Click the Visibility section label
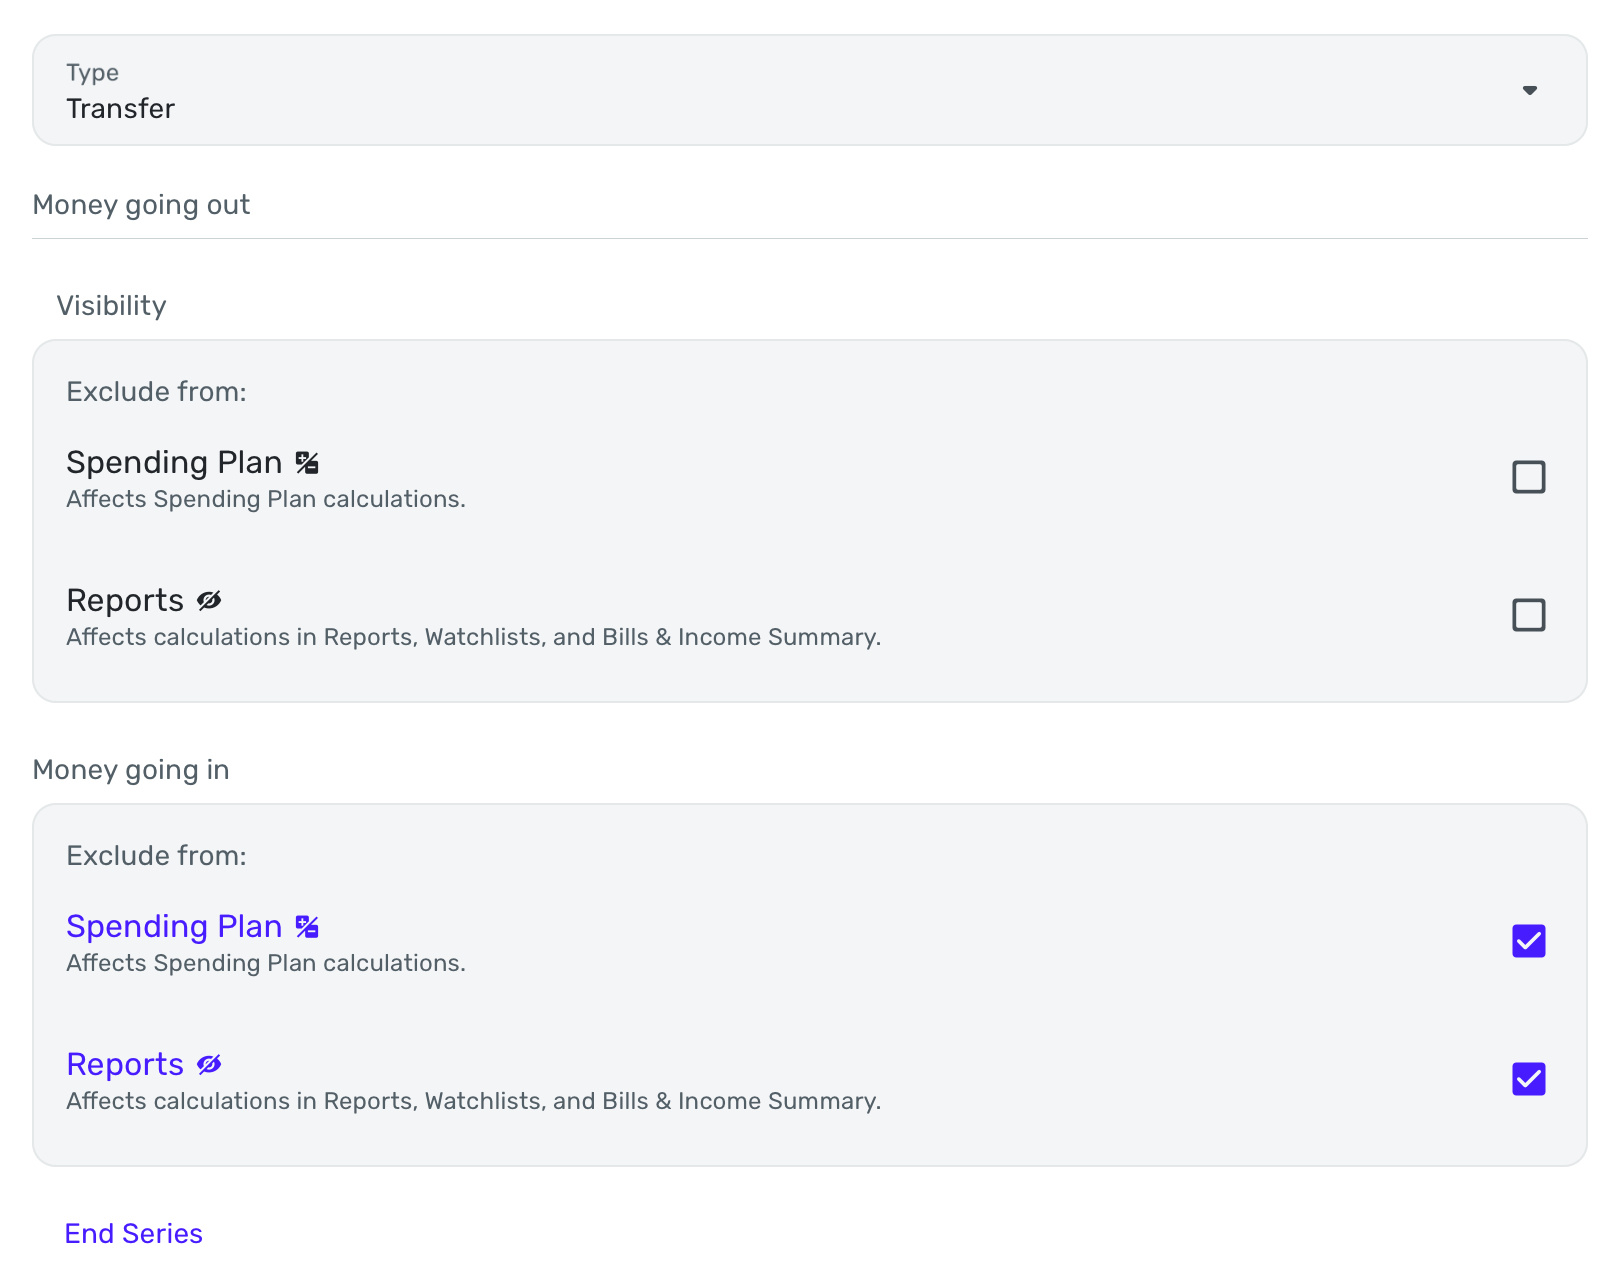Viewport: 1620px width, 1266px height. tap(111, 306)
